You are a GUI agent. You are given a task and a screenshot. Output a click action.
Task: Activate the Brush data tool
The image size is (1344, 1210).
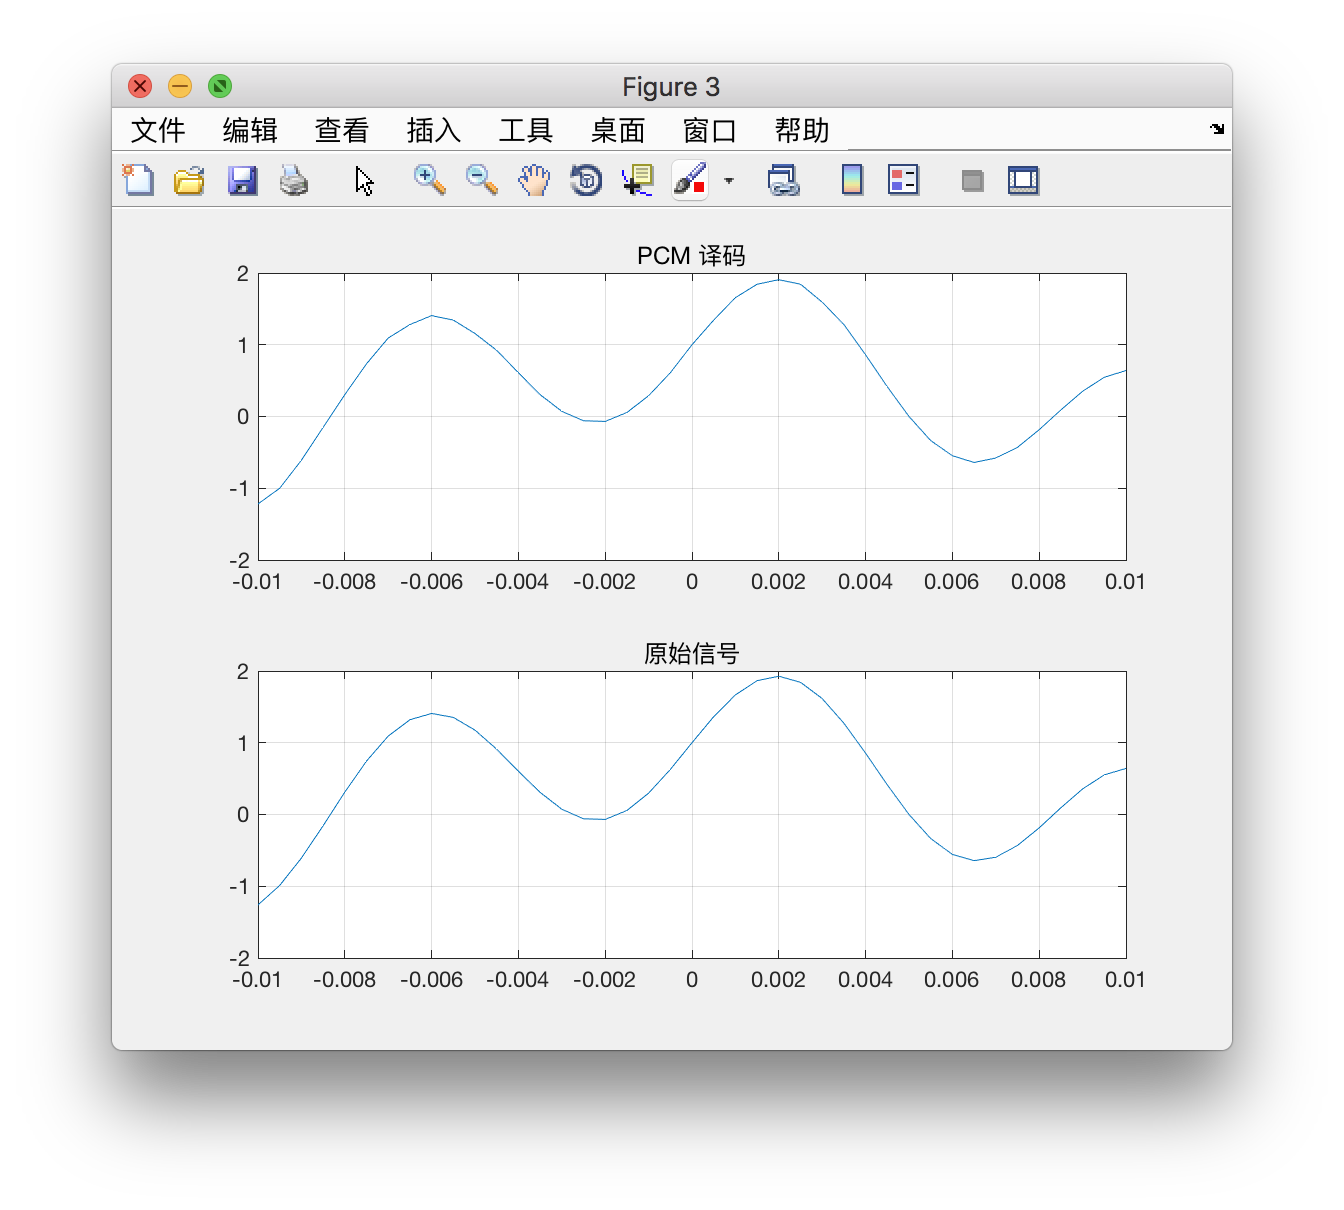pos(688,180)
